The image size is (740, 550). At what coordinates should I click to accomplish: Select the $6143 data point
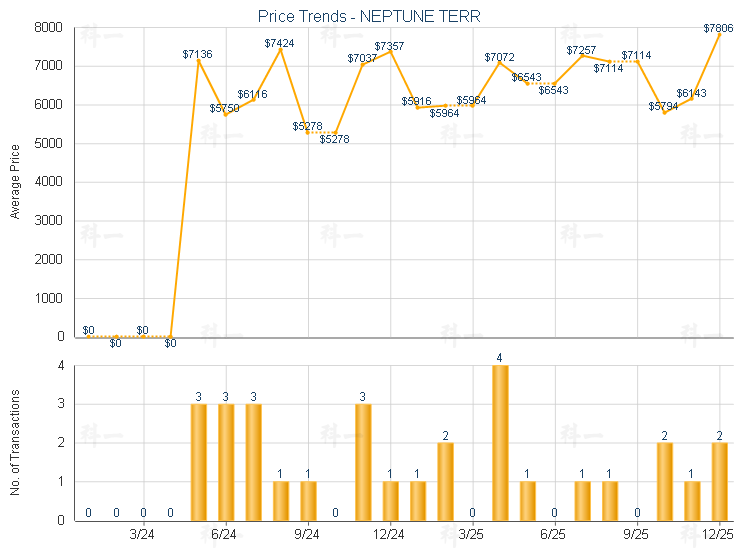(x=692, y=98)
